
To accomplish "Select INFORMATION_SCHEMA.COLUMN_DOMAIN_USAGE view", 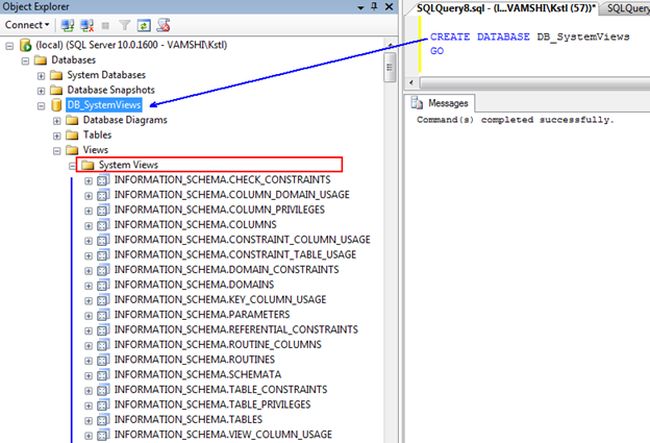I will [232, 195].
